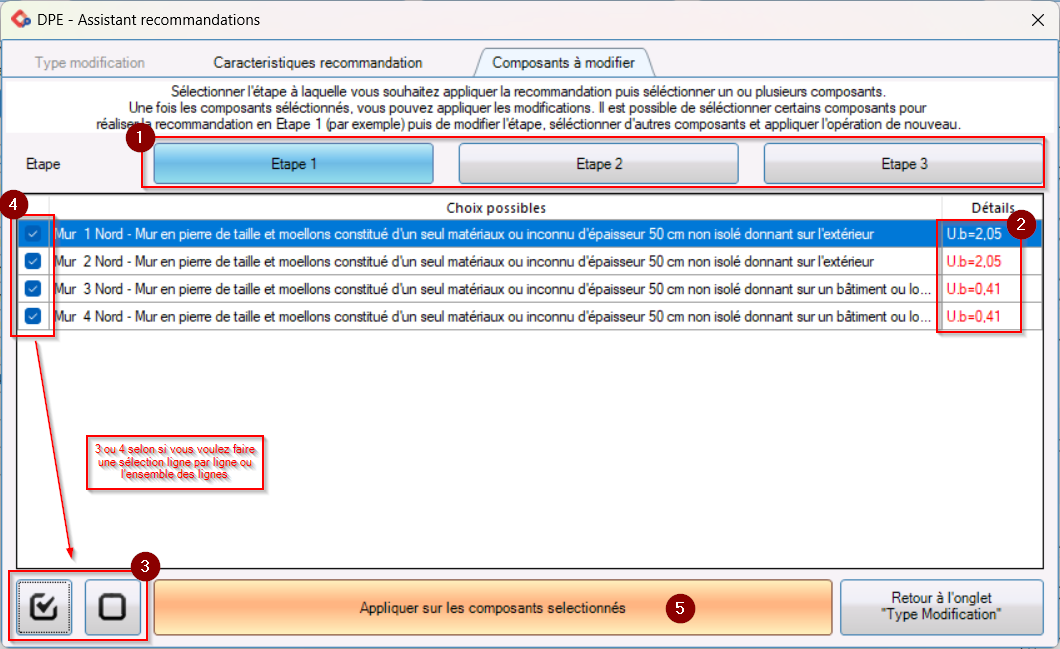Switch to Caracteristiques recommandation tab
The width and height of the screenshot is (1060, 649).
coord(318,62)
